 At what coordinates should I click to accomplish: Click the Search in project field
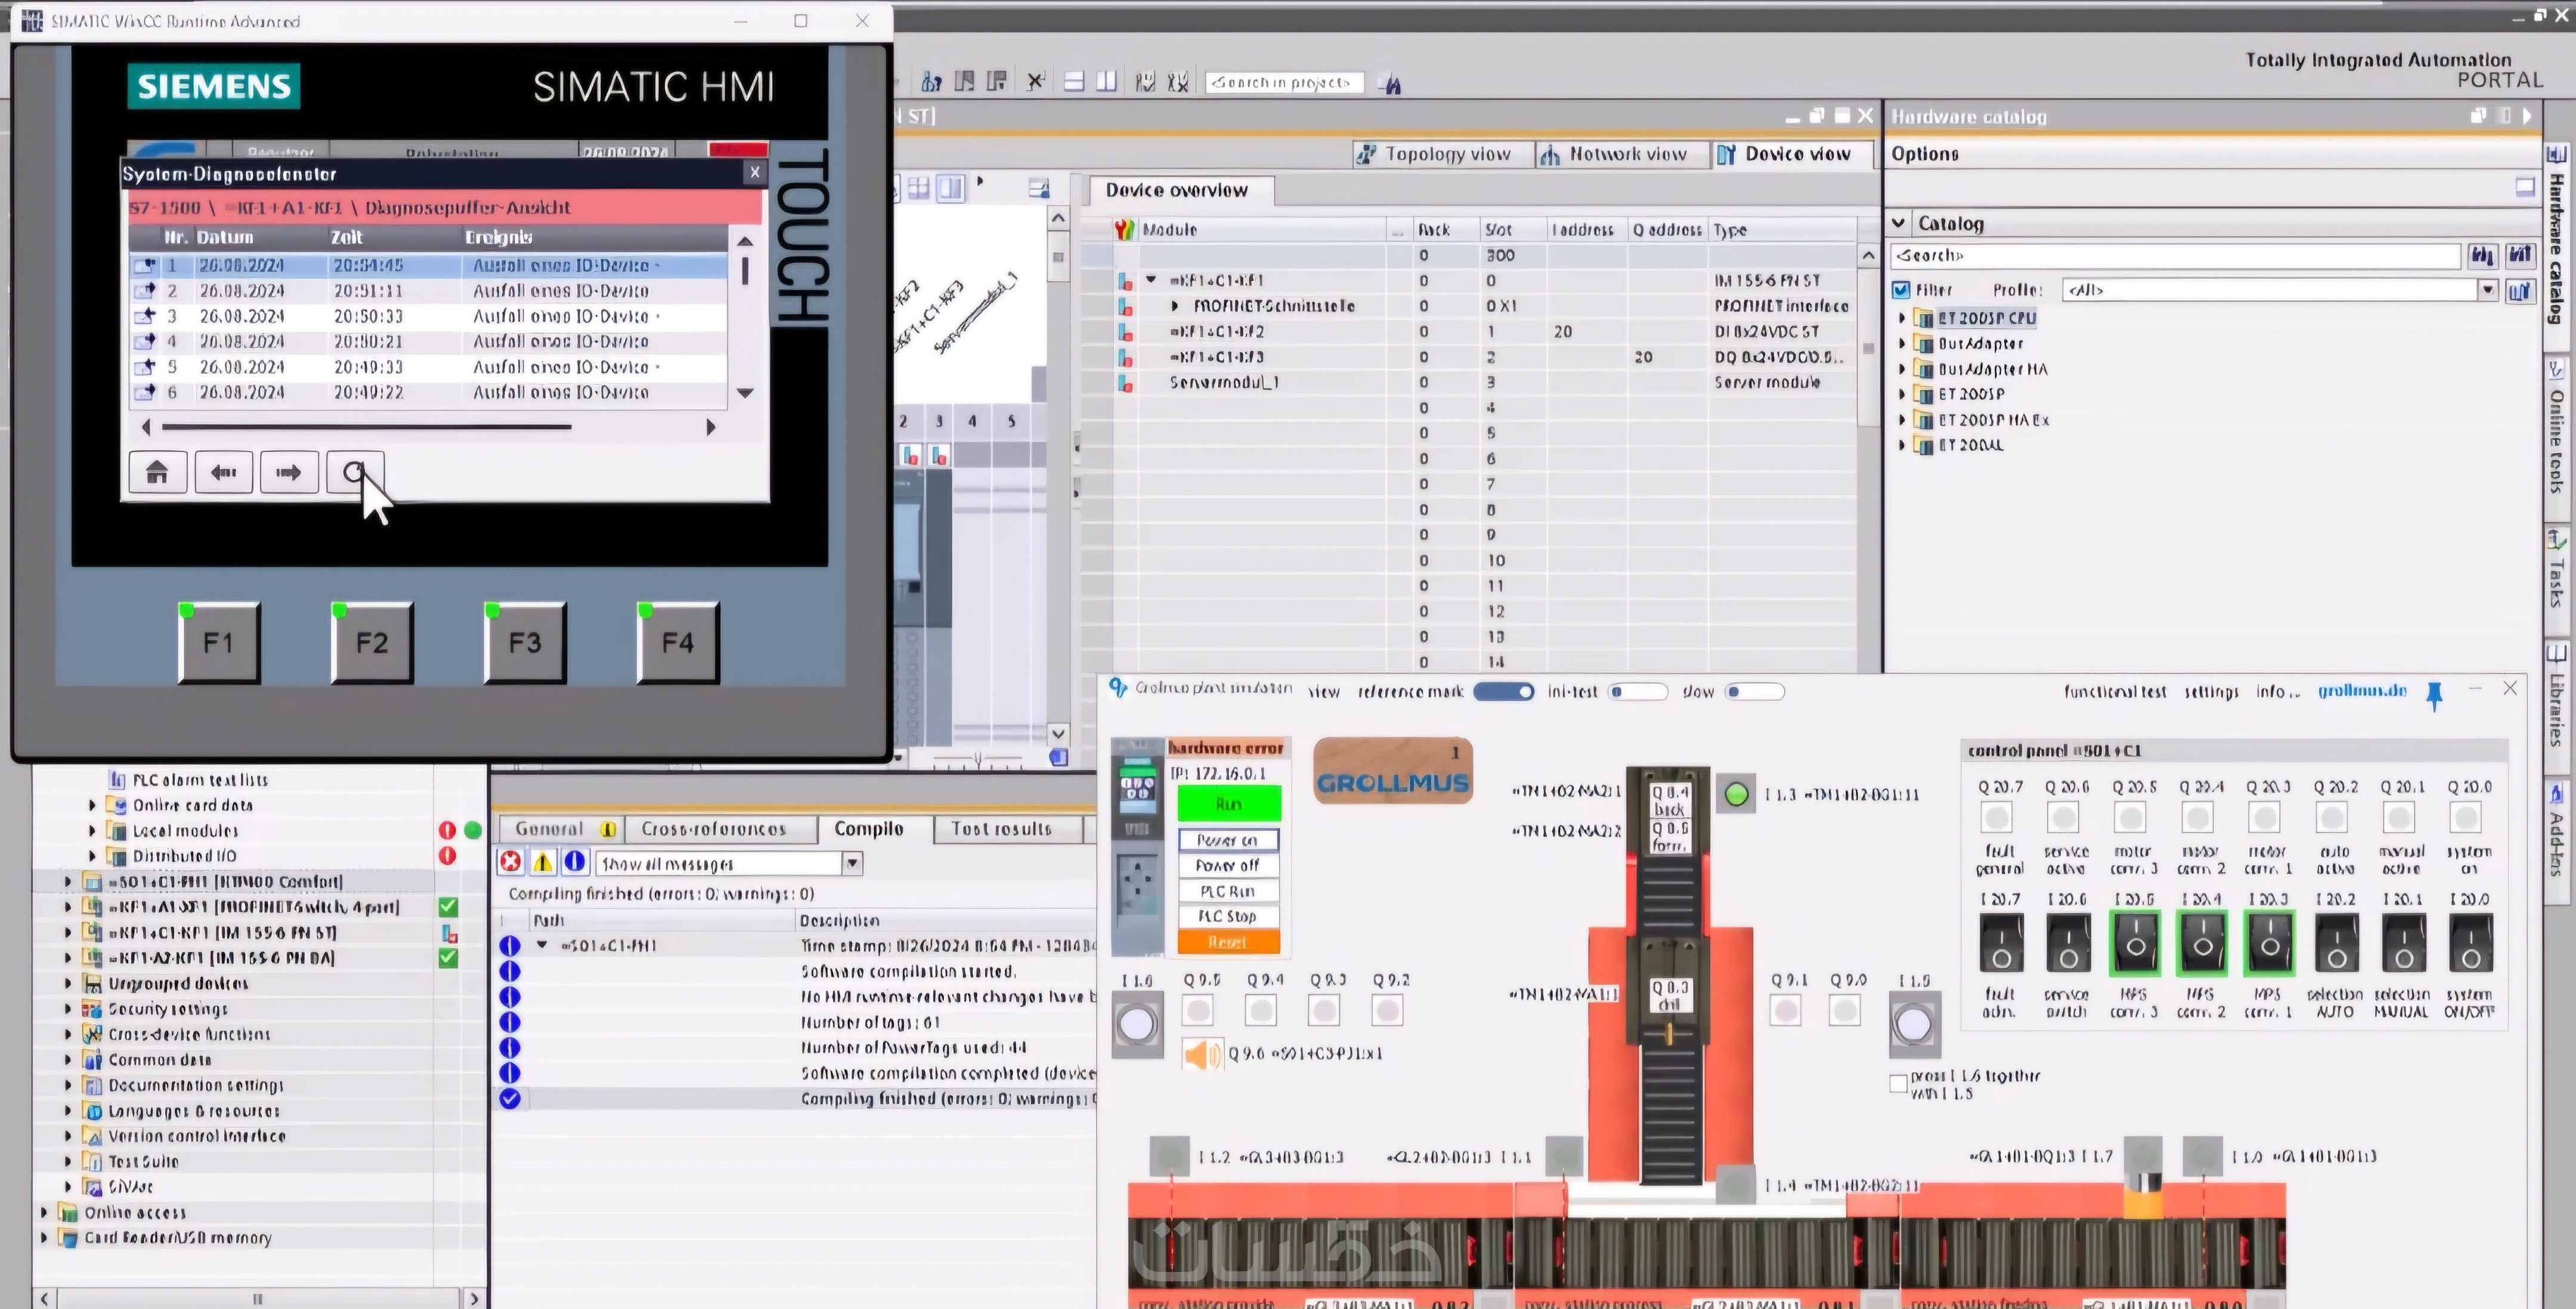point(1283,83)
